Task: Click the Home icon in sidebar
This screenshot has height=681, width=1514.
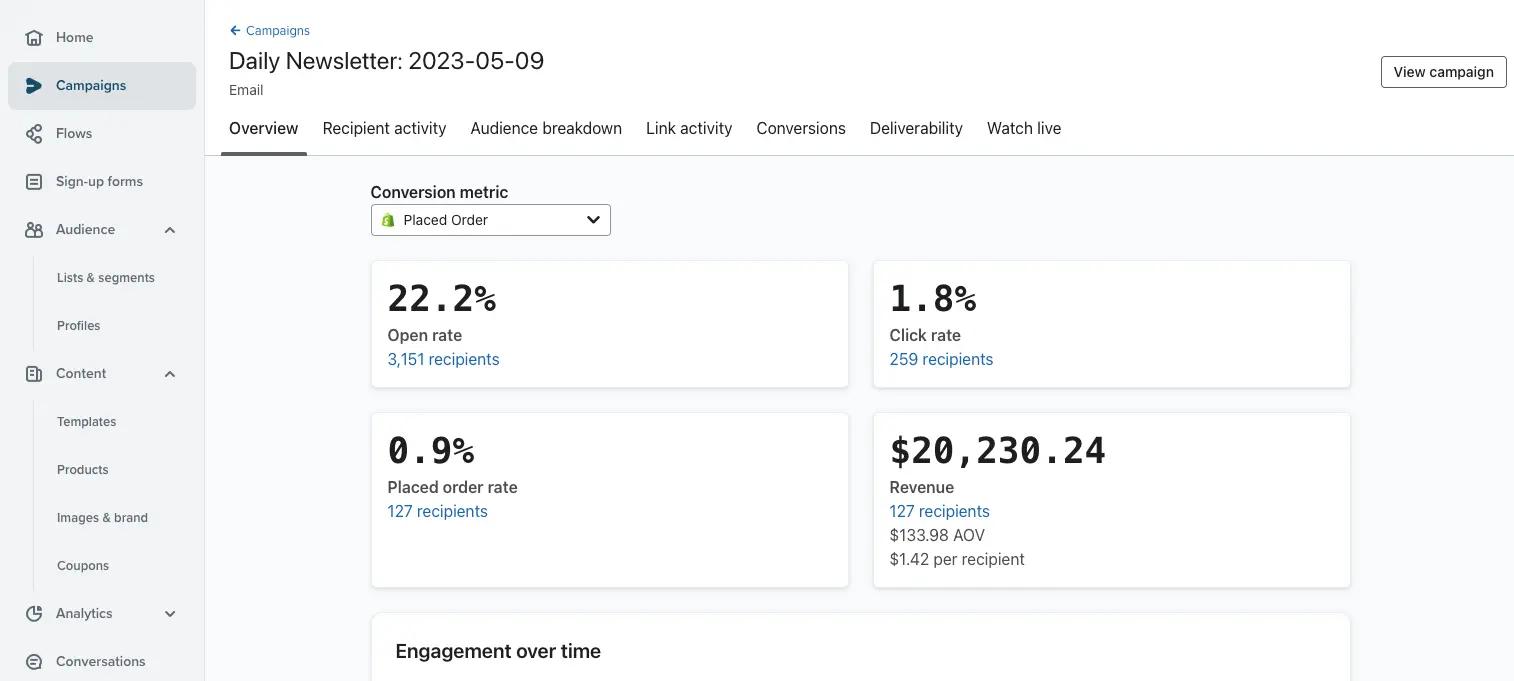Action: pos(33,37)
